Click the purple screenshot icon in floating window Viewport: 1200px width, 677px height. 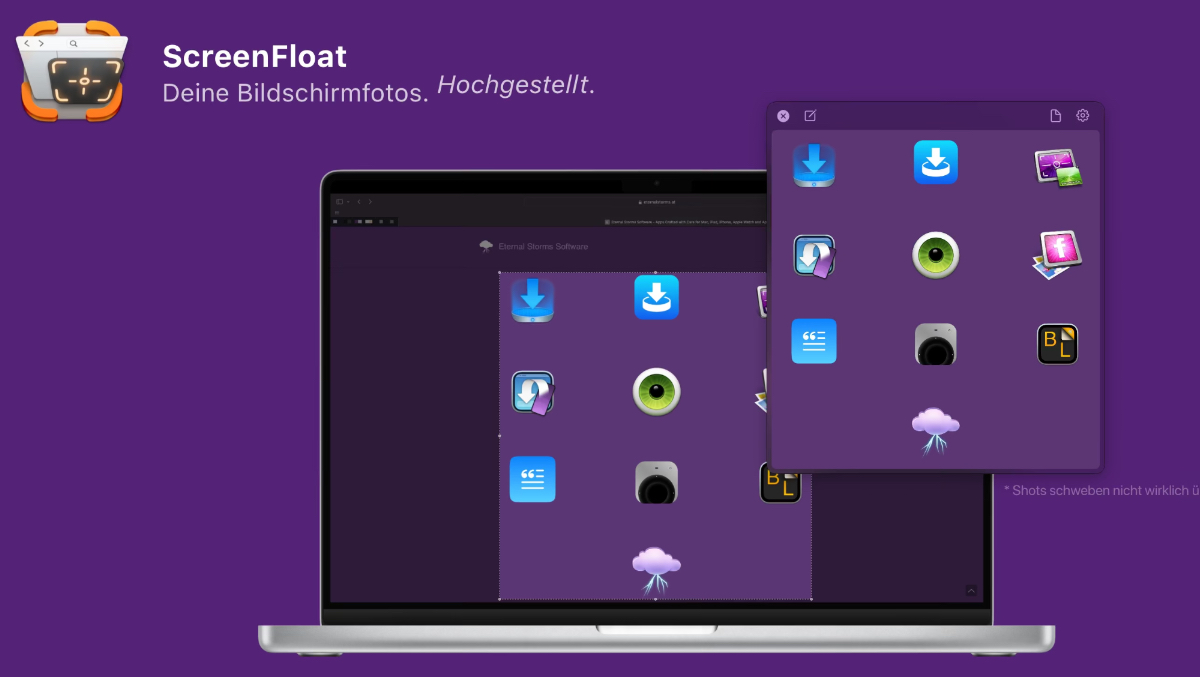click(x=1057, y=166)
